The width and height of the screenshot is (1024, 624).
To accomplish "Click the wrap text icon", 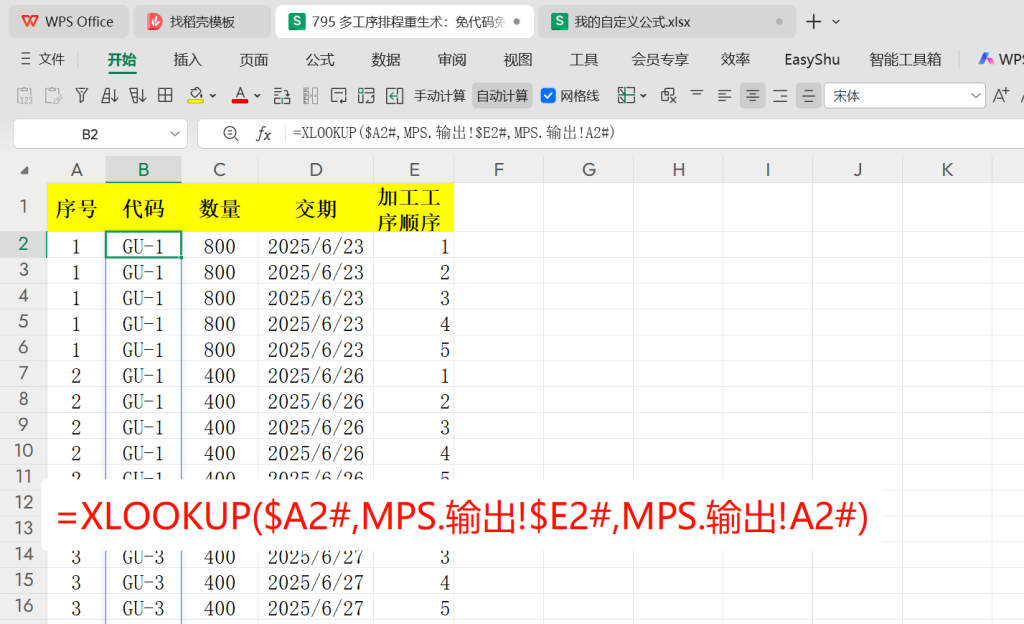I will pyautogui.click(x=338, y=96).
